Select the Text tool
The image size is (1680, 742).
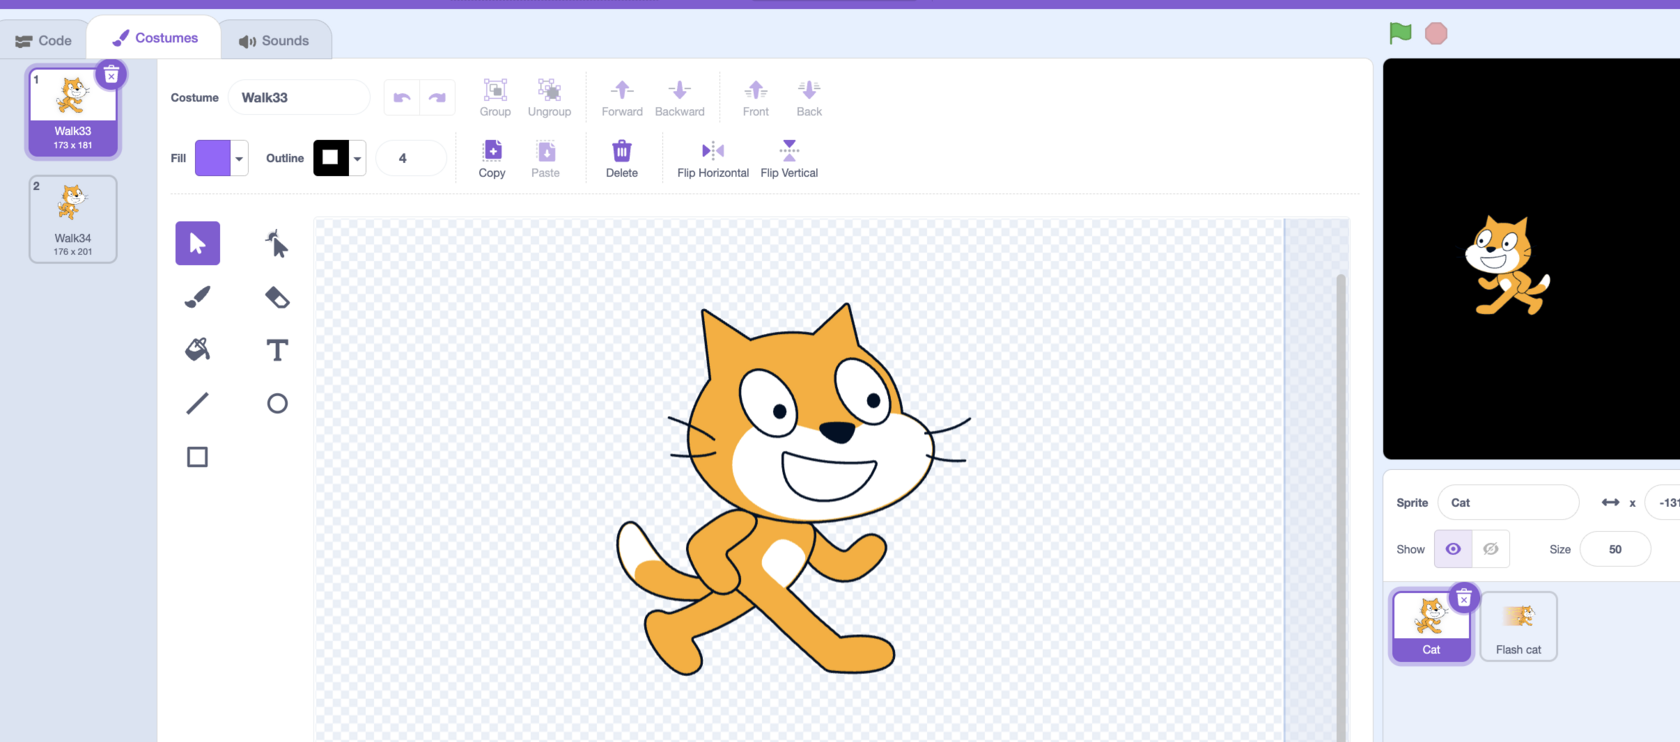[277, 350]
